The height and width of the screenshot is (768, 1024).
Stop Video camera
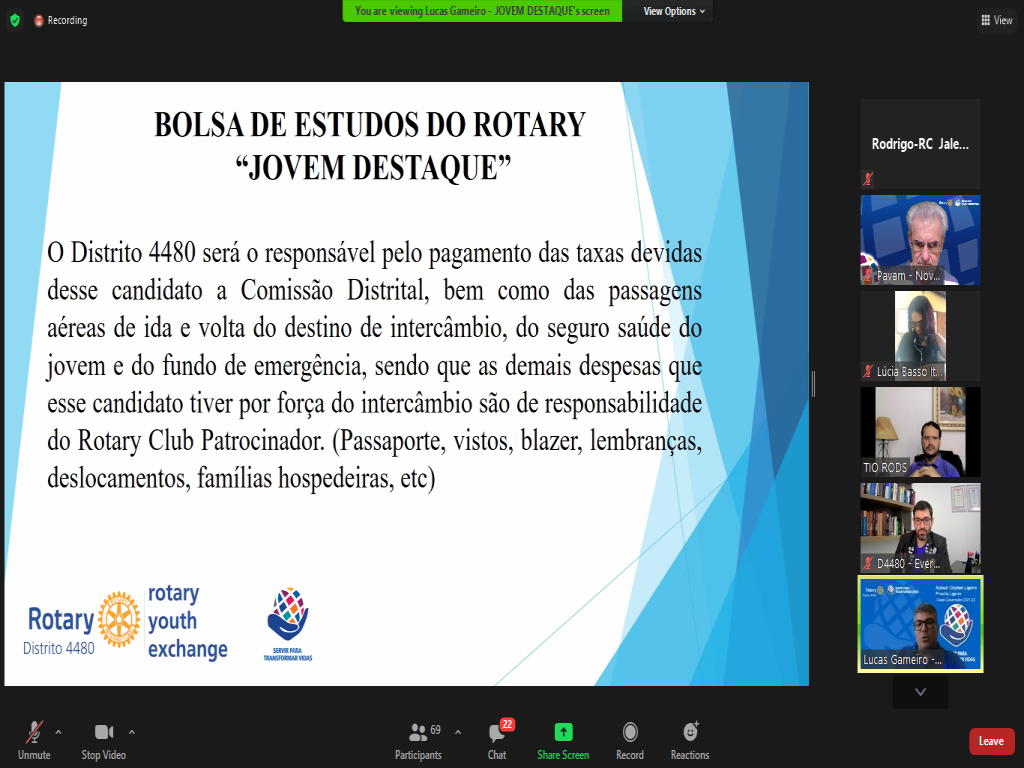103,738
